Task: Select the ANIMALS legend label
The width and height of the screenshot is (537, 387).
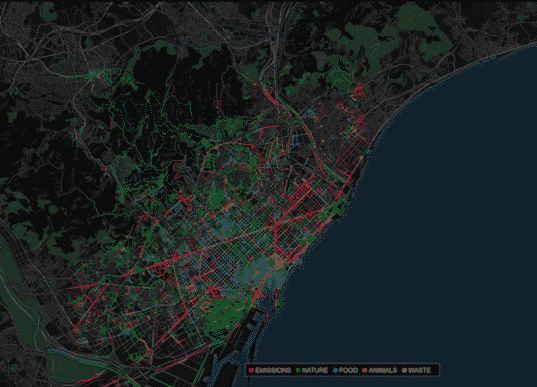Action: (x=383, y=370)
